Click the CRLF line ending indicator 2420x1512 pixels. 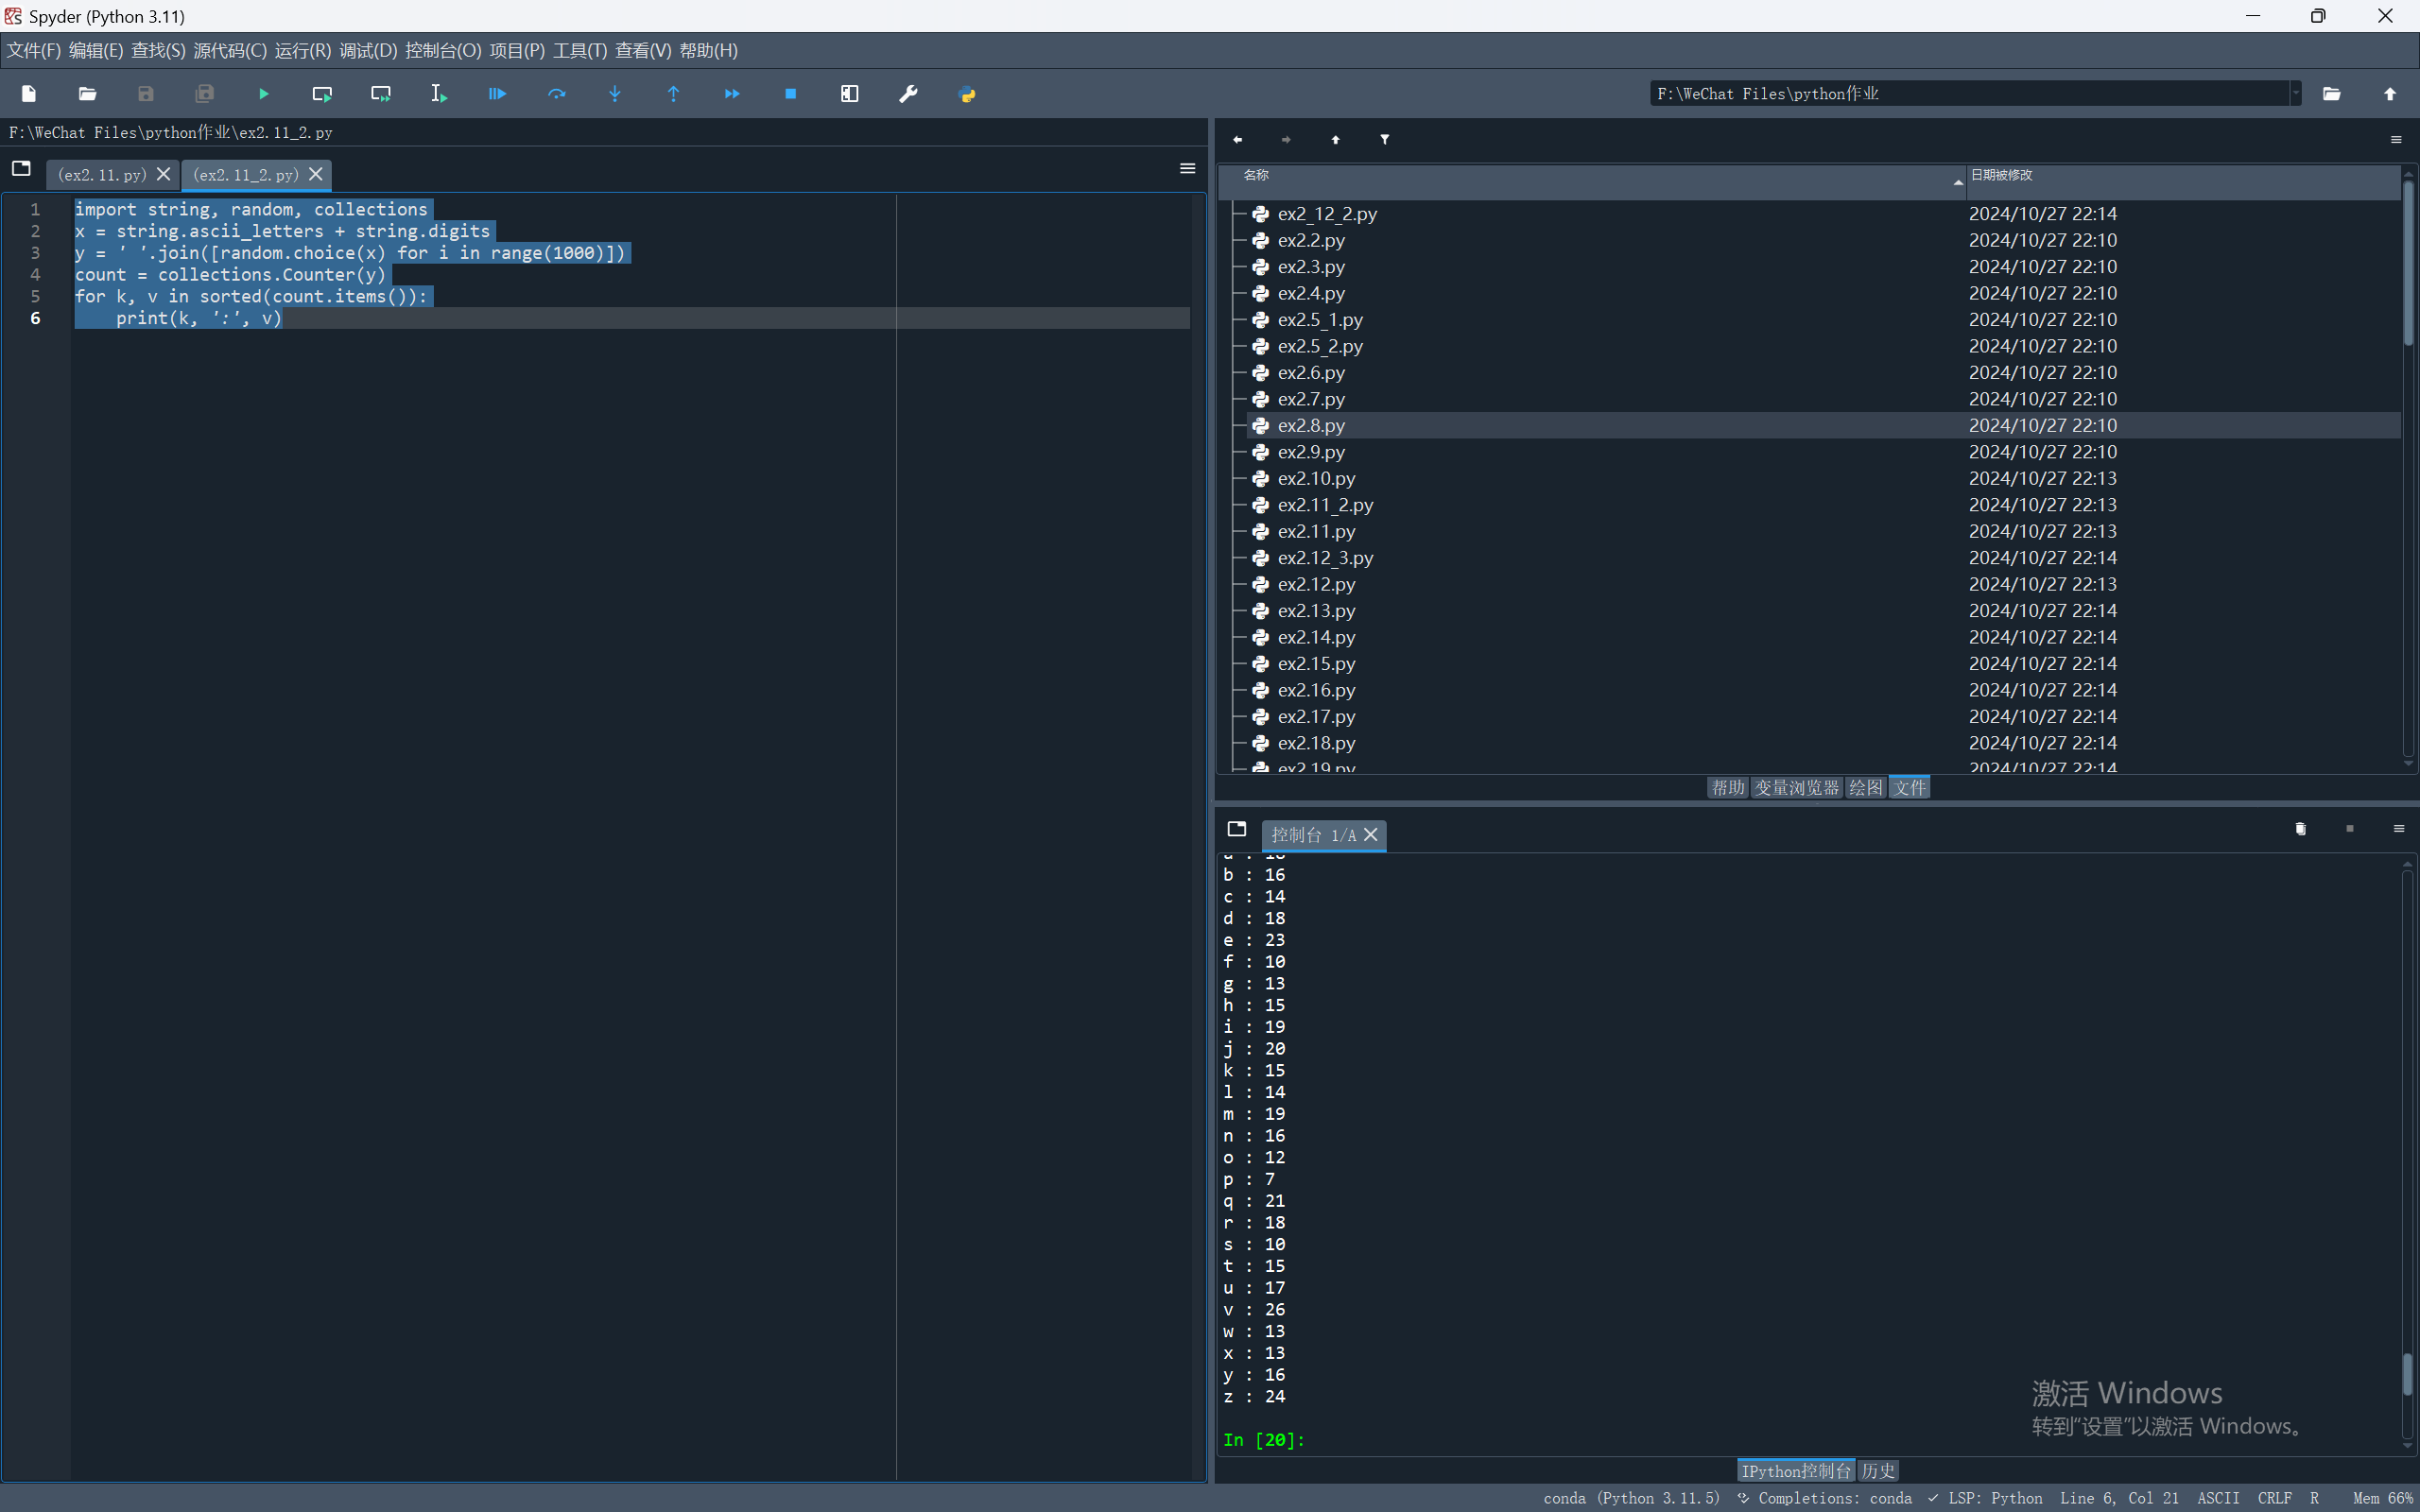2275,1498
